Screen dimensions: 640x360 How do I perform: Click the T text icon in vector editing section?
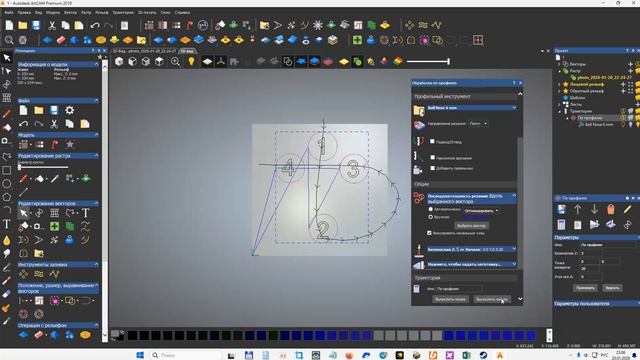pyautogui.click(x=85, y=213)
